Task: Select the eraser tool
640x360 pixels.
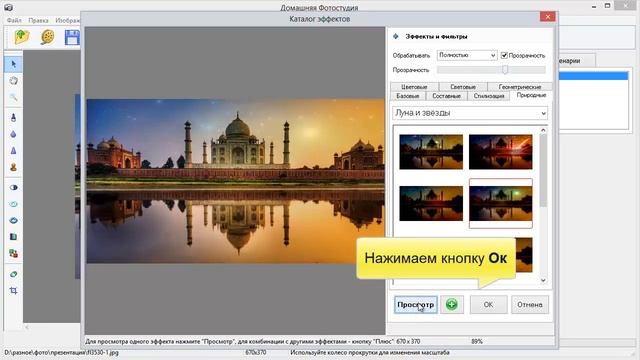Action: 13,274
